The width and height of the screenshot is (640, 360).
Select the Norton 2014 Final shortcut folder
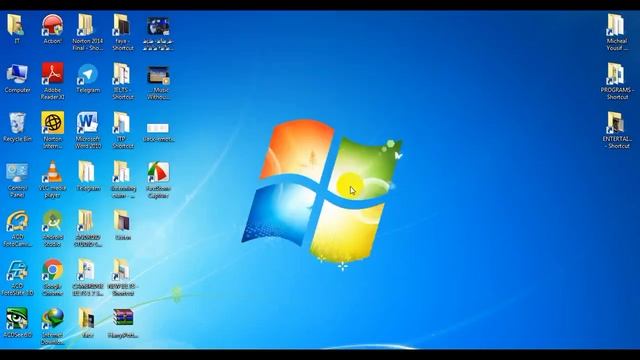point(87,32)
